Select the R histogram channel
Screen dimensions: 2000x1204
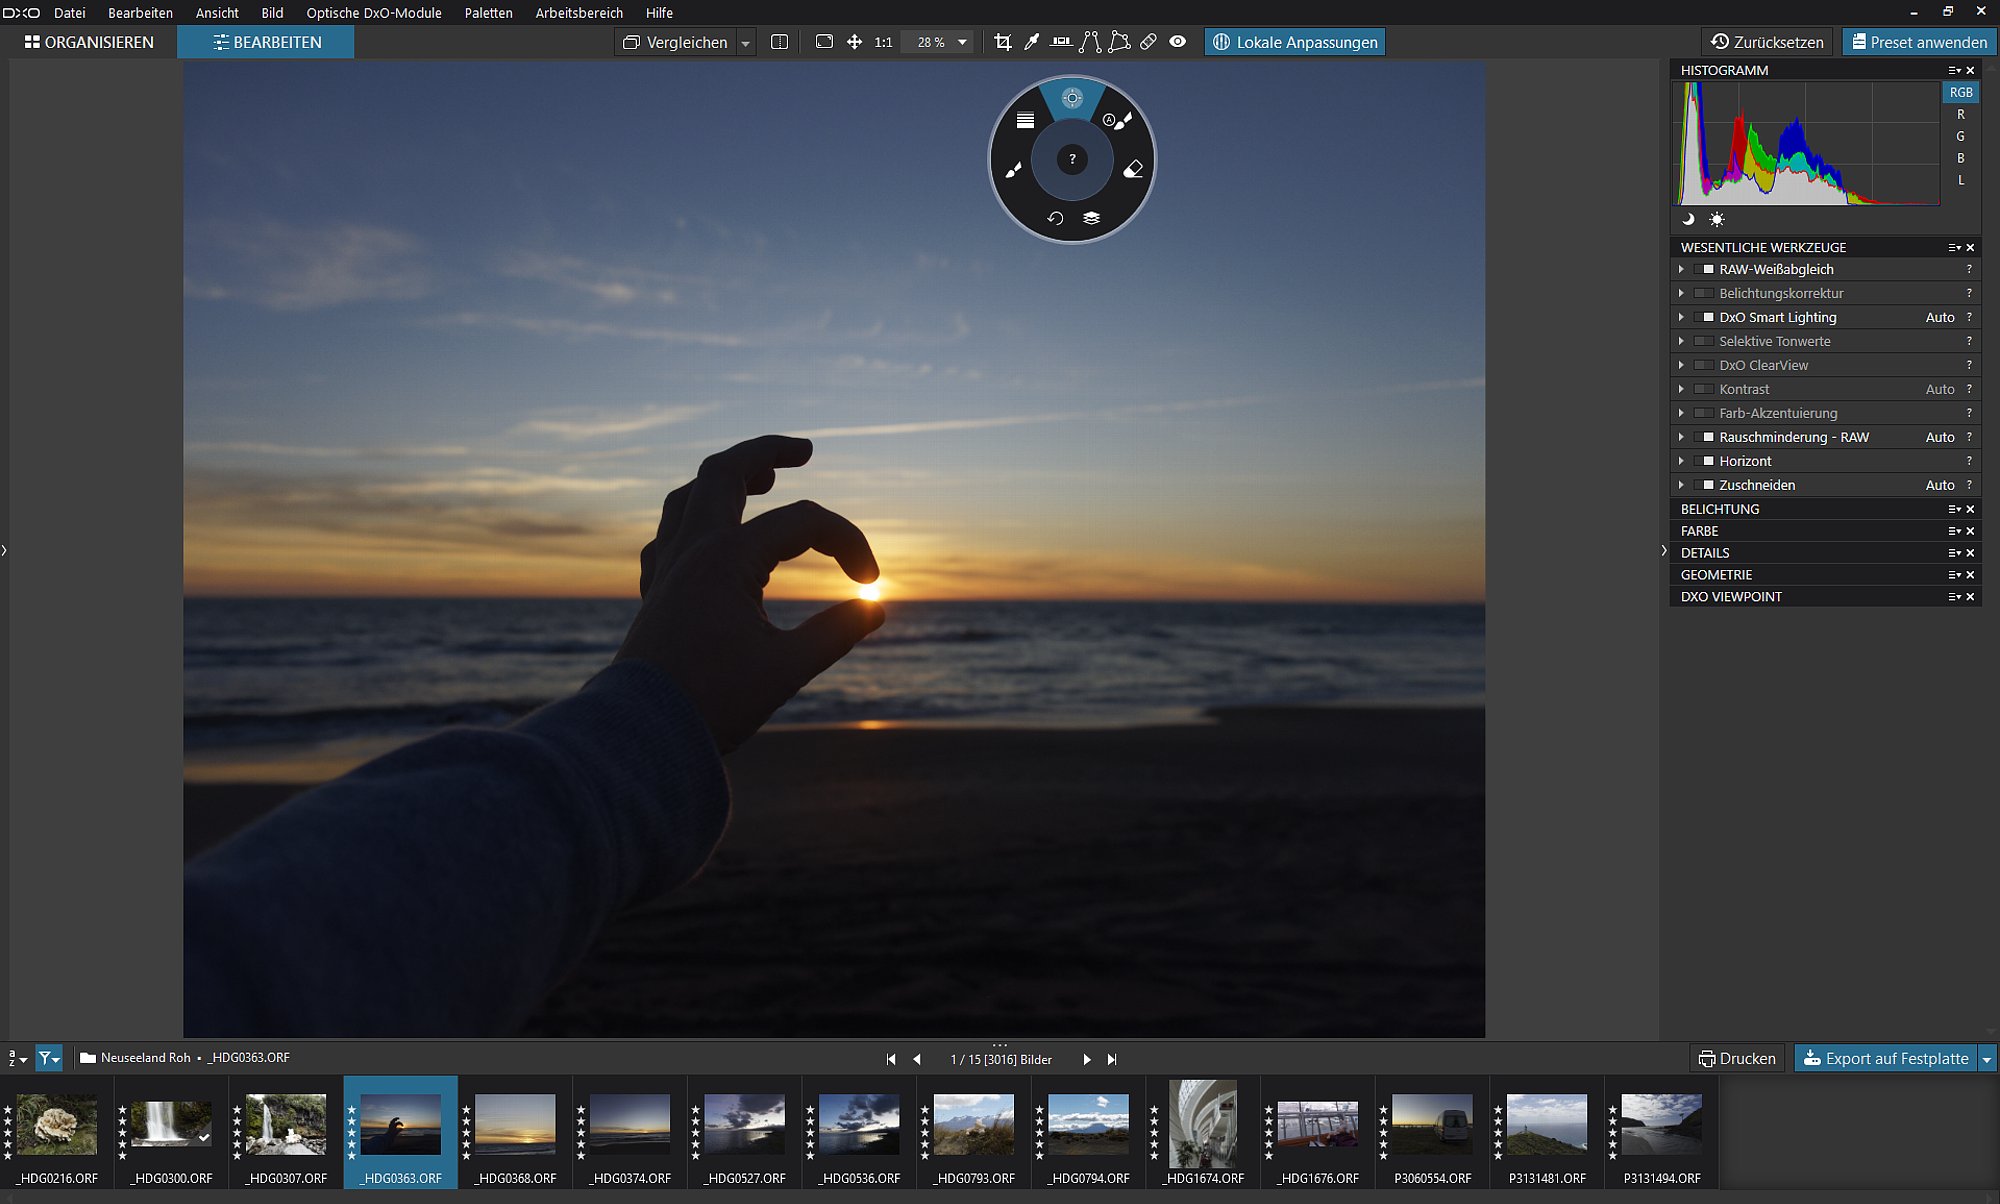(x=1960, y=114)
